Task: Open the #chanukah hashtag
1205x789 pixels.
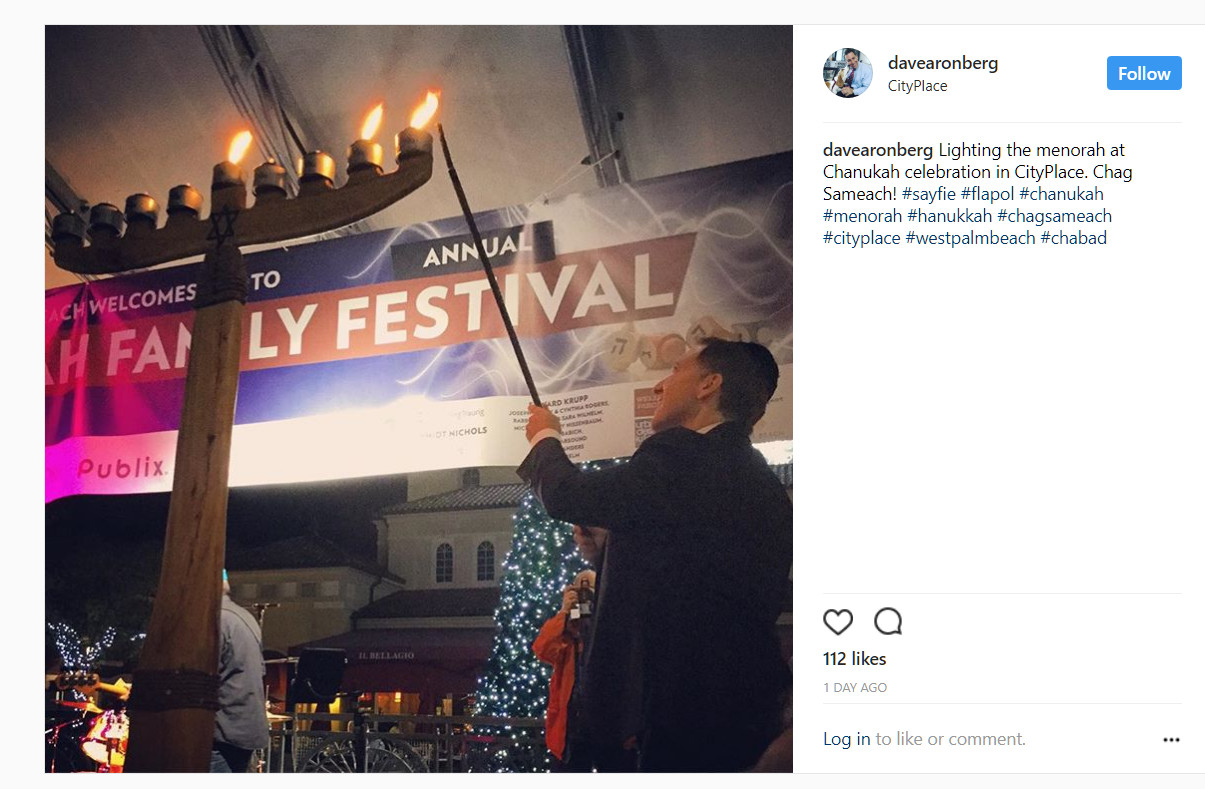Action: 1061,194
